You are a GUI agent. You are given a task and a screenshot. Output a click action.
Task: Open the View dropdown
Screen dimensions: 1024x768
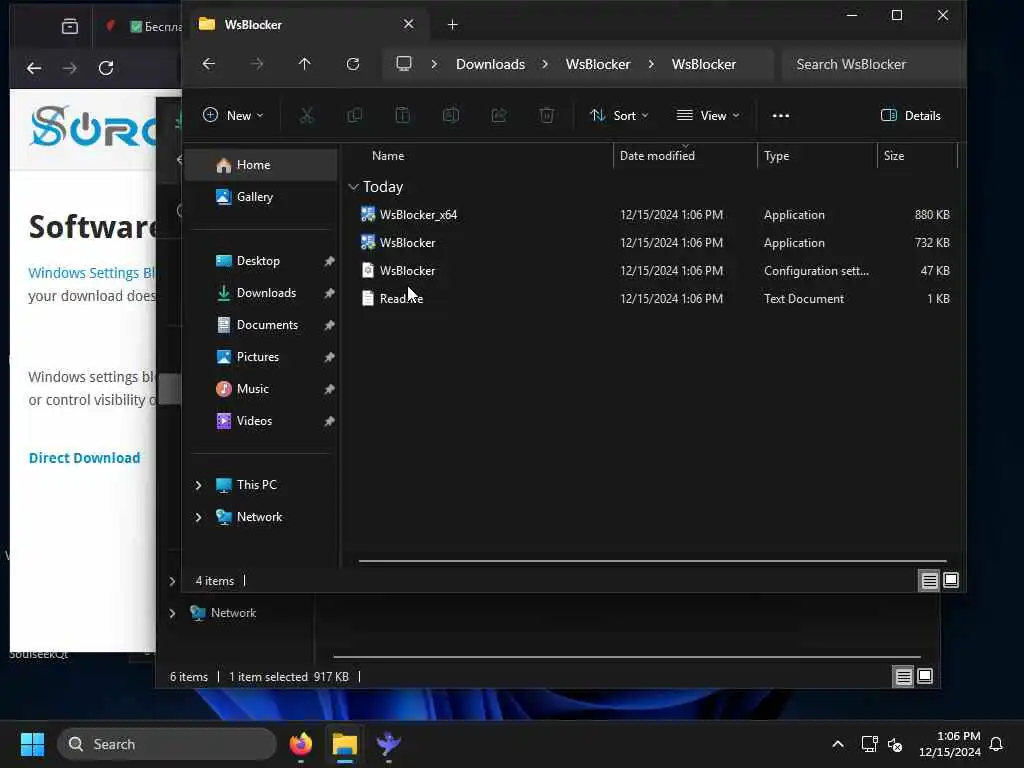[708, 116]
